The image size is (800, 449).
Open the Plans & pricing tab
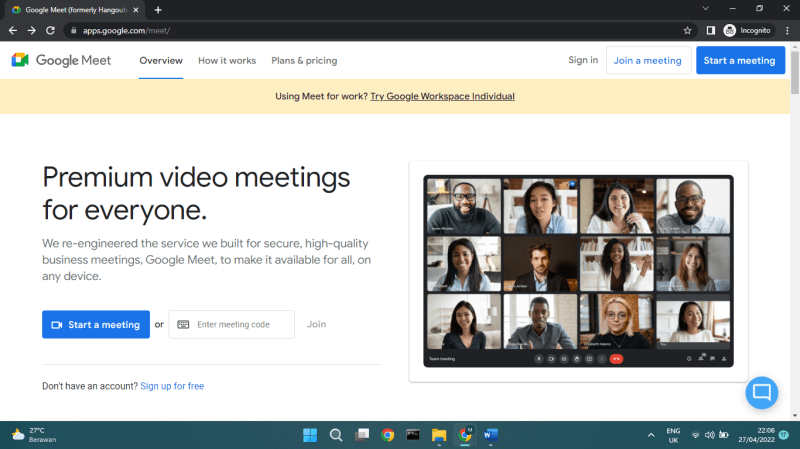point(304,60)
